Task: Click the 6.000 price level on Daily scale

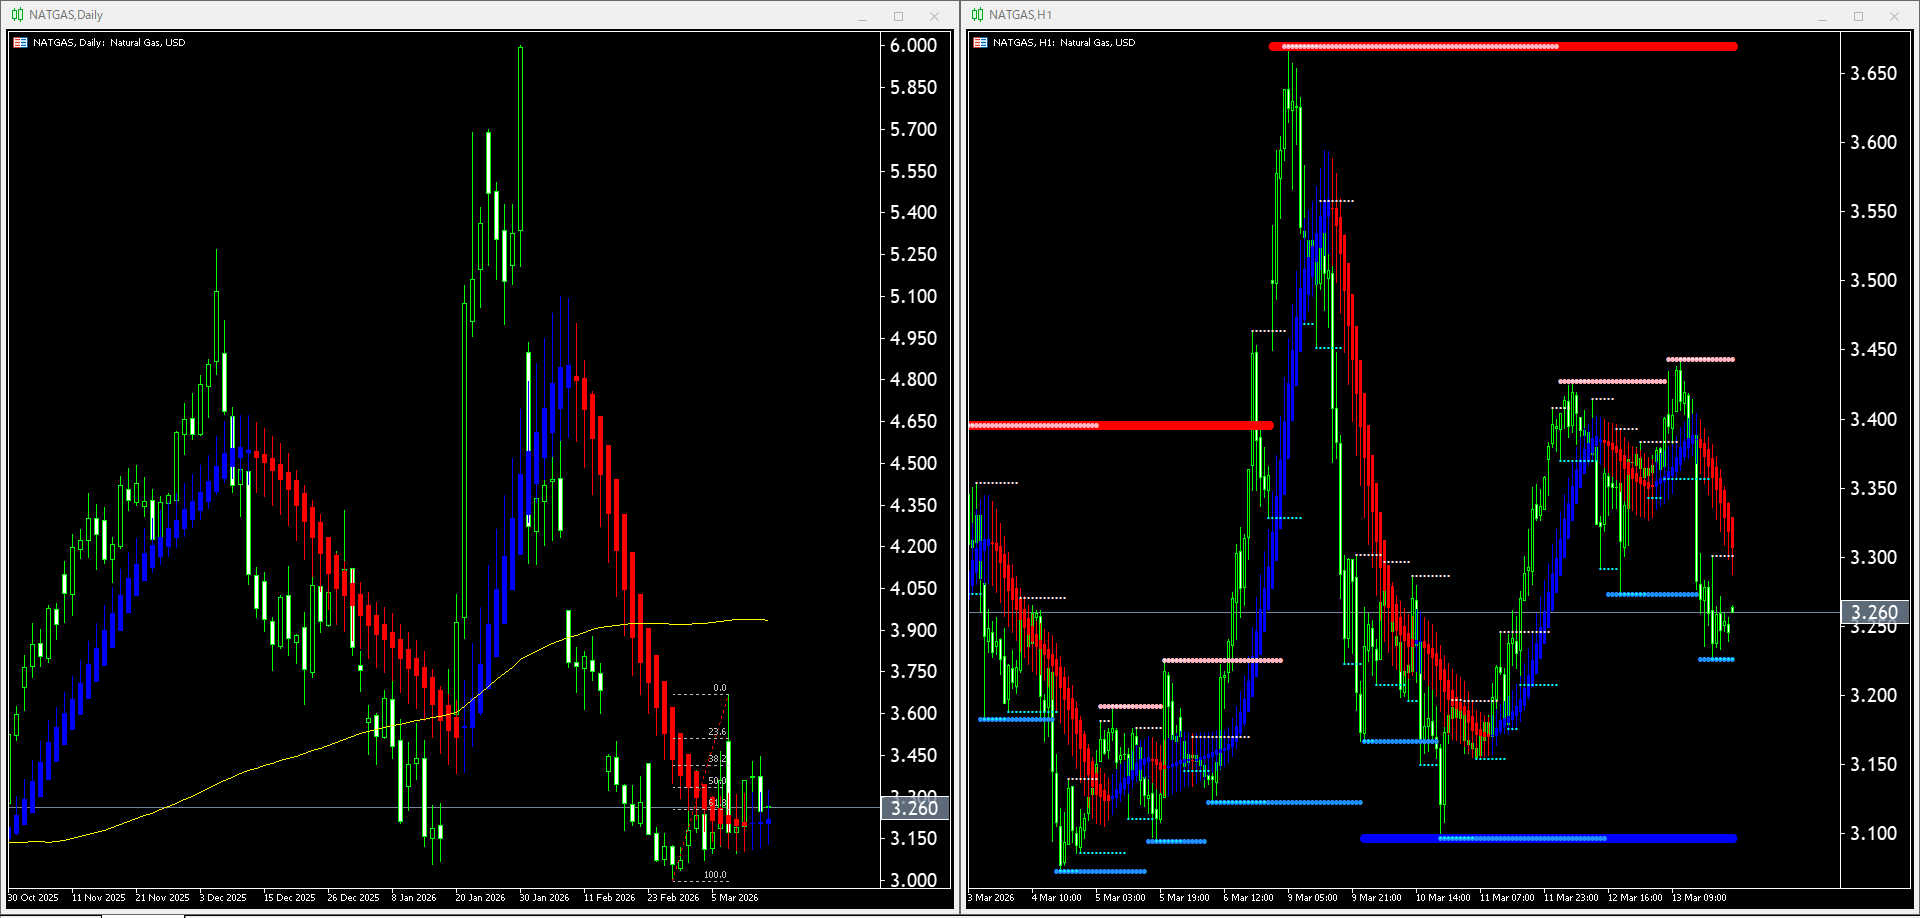Action: point(914,46)
